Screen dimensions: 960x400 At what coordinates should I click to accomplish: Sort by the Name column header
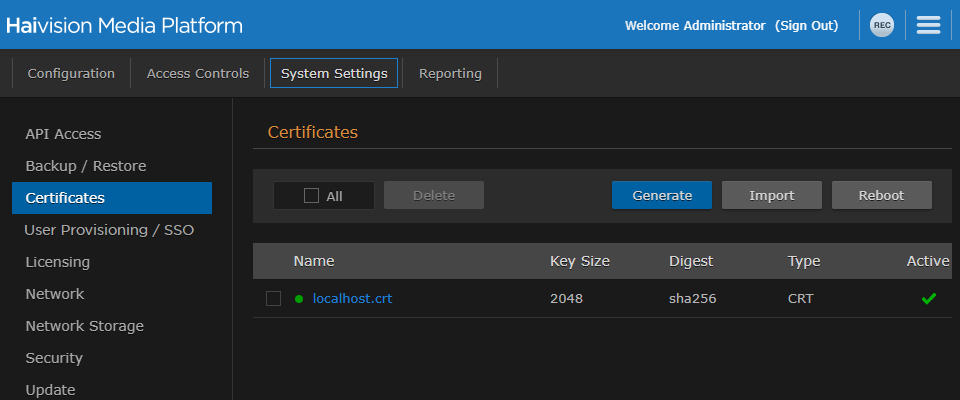(314, 261)
